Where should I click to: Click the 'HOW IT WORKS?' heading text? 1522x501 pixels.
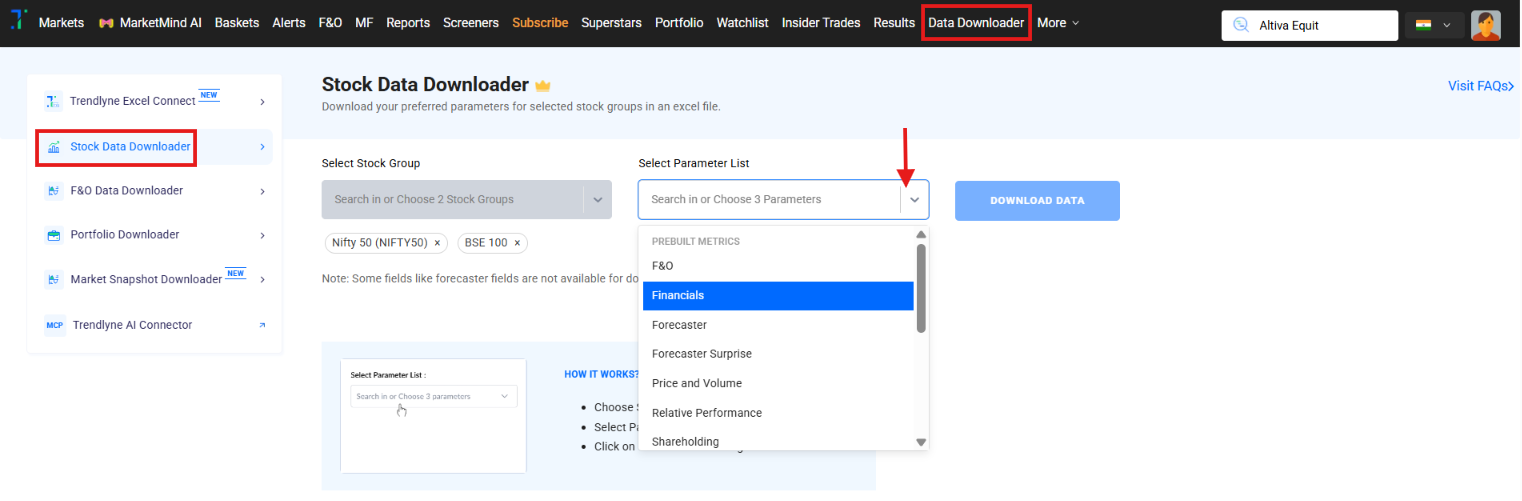tap(601, 374)
